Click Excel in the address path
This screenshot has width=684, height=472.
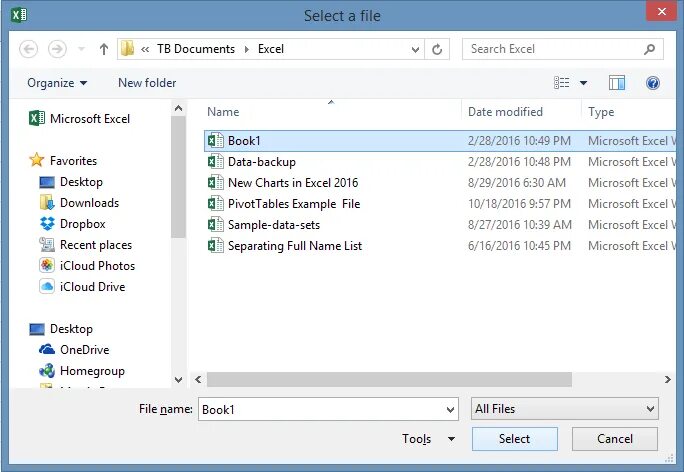[271, 49]
